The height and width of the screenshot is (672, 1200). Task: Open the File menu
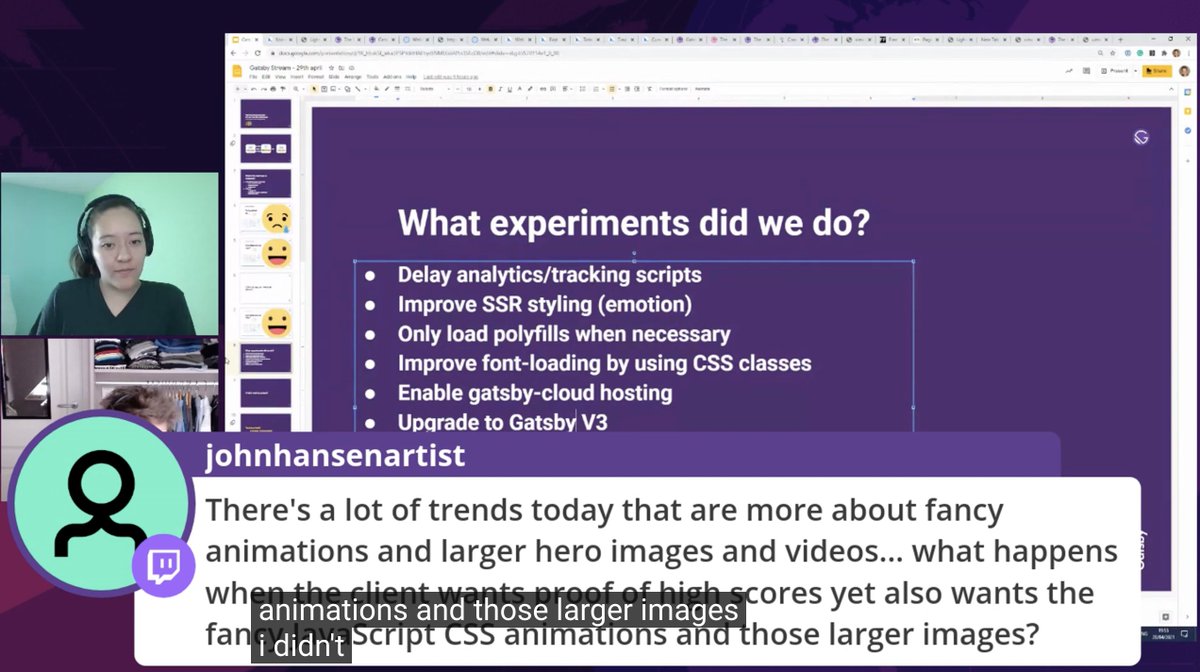253,77
